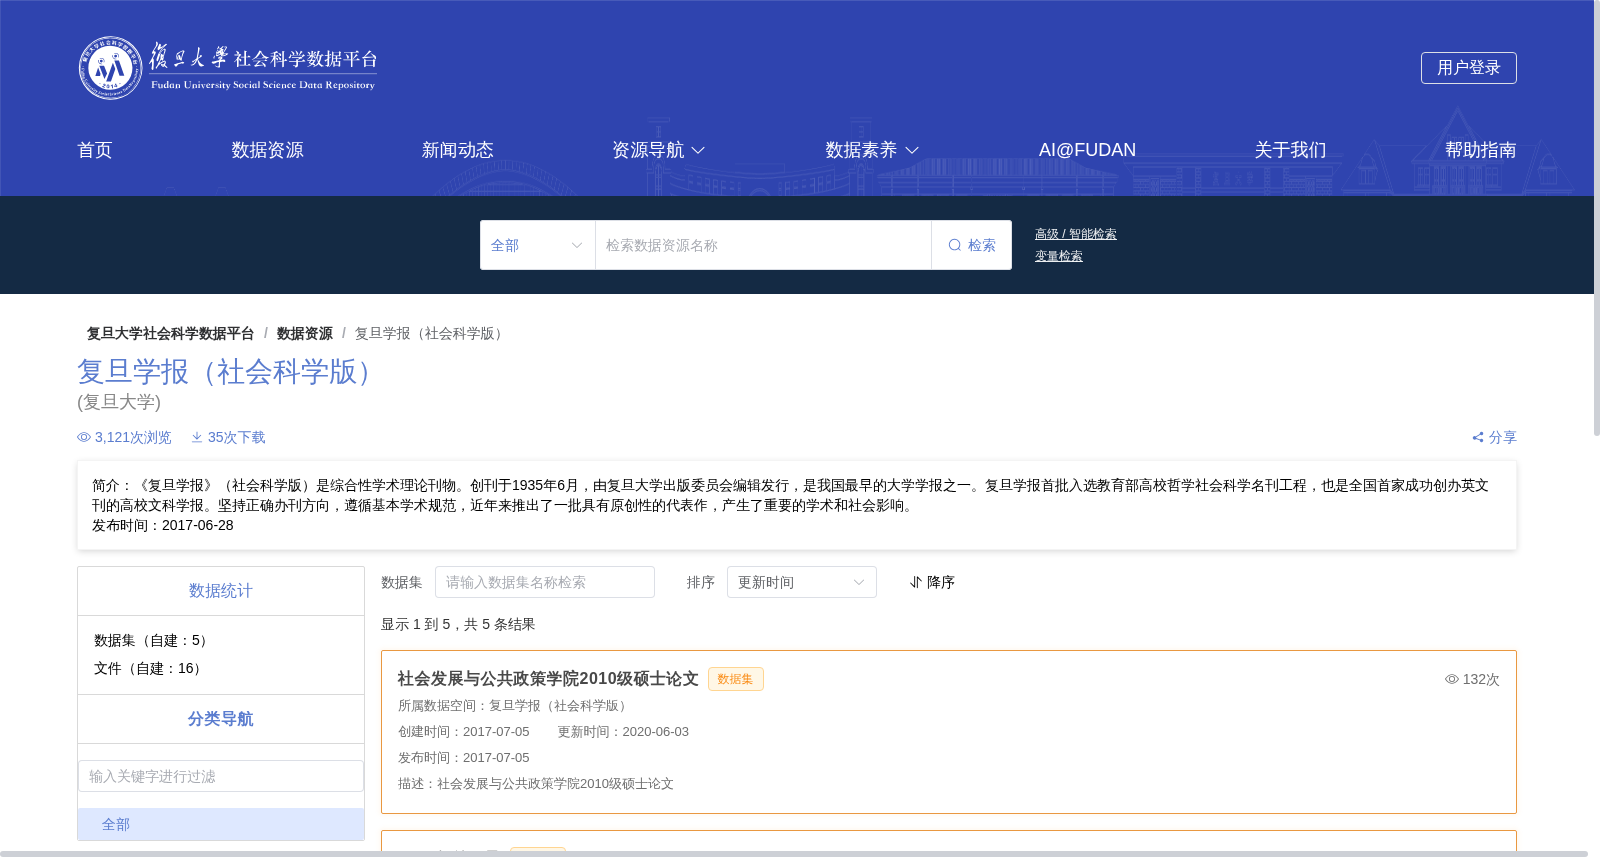The image size is (1600, 857).
Task: Open 新闻动态 navigation item
Action: [458, 150]
